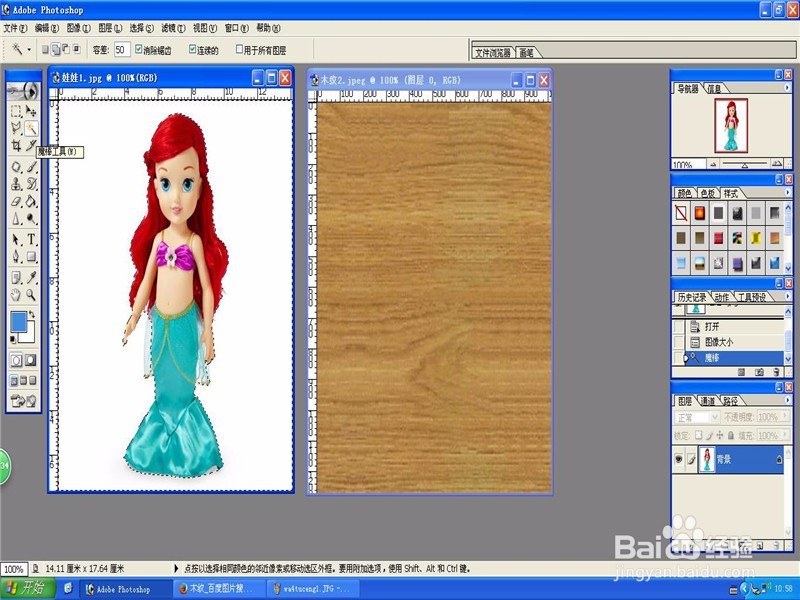Toggle history brush source for 打开 state
This screenshot has height=600, width=800.
tap(679, 327)
